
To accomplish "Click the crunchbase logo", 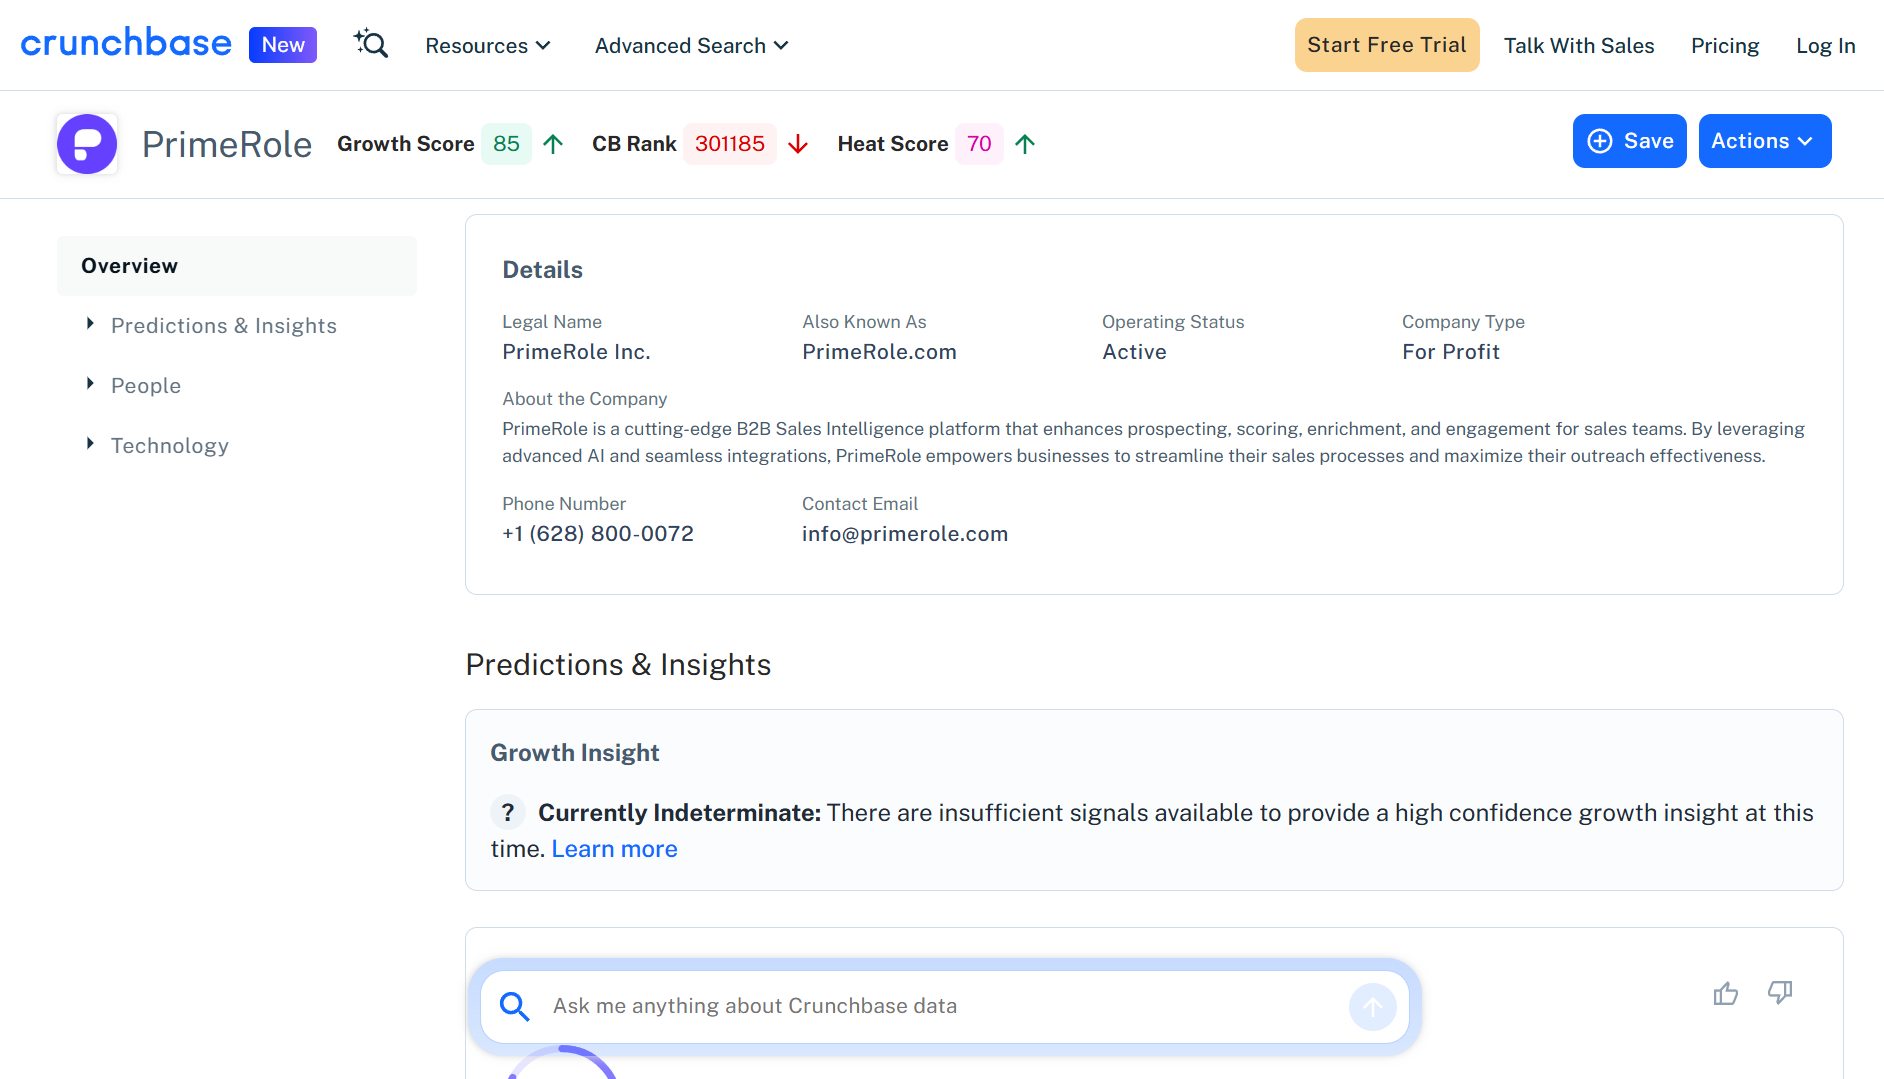I will (126, 42).
